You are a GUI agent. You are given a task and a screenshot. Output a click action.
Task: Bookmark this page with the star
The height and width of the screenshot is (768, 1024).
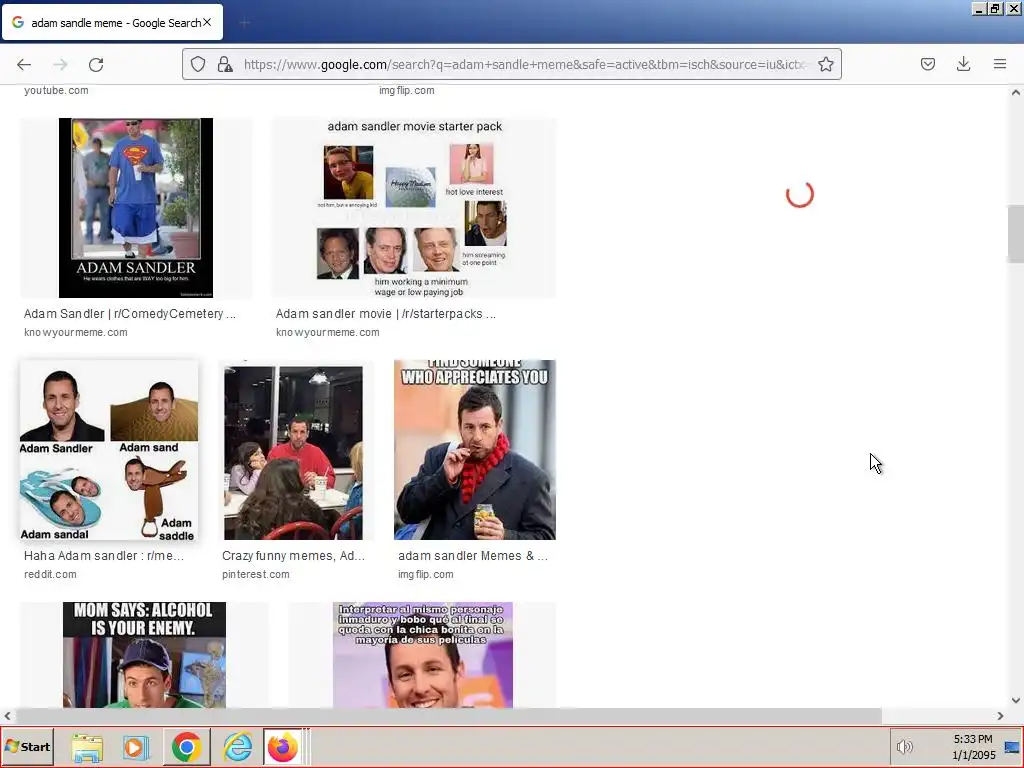[x=825, y=64]
